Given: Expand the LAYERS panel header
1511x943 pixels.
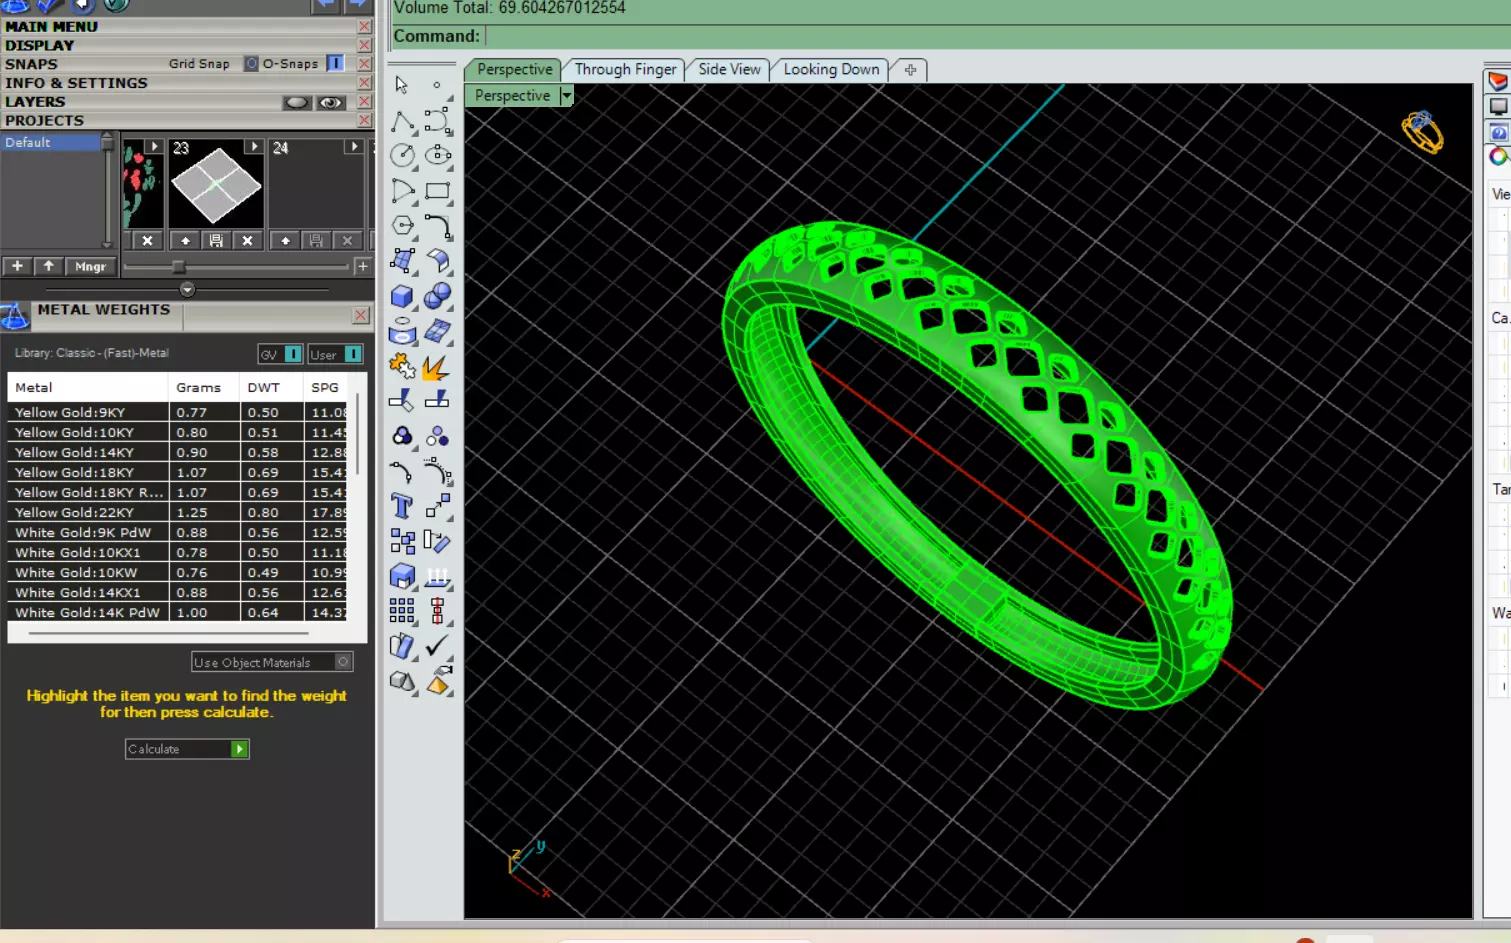Looking at the screenshot, I should pyautogui.click(x=35, y=102).
